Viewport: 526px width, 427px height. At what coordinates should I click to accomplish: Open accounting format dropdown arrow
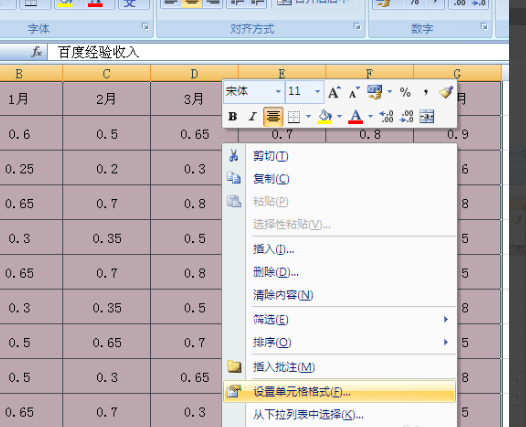coord(389,92)
